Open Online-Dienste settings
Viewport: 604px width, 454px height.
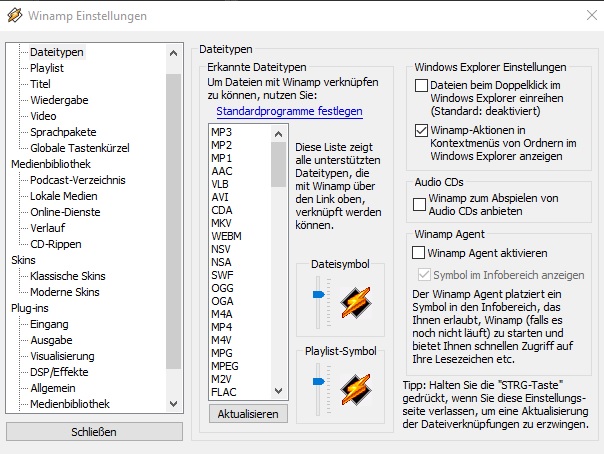[x=65, y=212]
